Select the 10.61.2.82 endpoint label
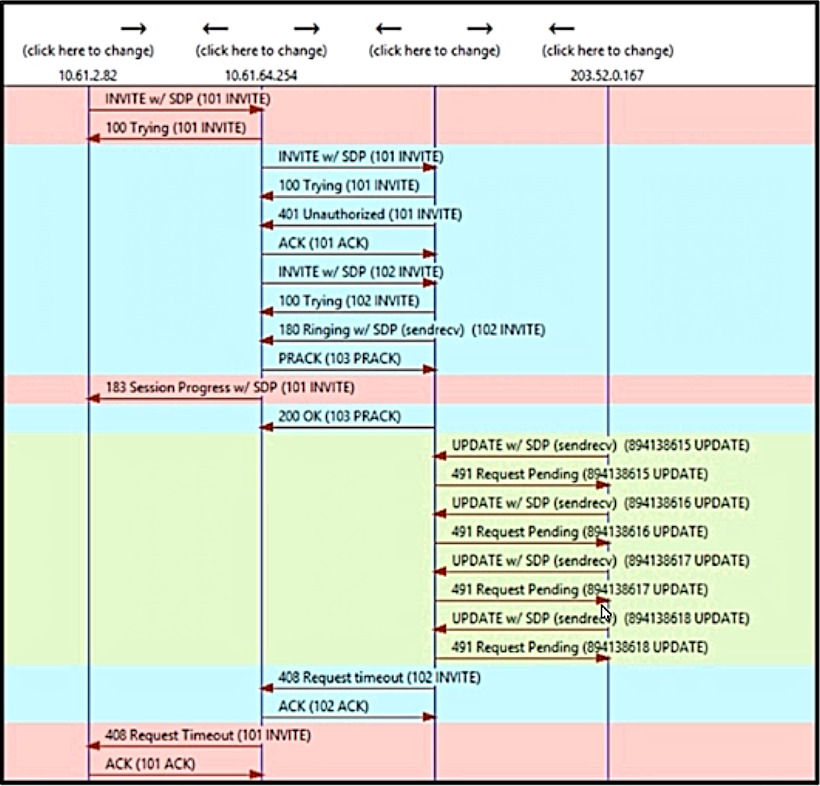Viewport: 820px width, 786px height. tap(88, 74)
